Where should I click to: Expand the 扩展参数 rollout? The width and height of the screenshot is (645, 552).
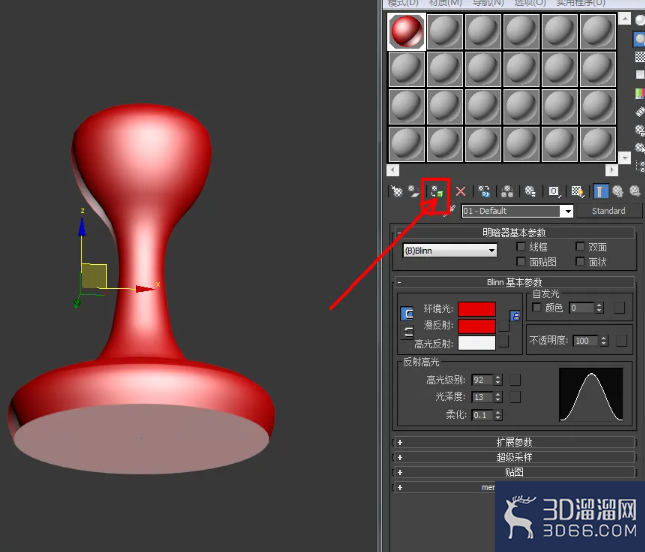[514, 442]
